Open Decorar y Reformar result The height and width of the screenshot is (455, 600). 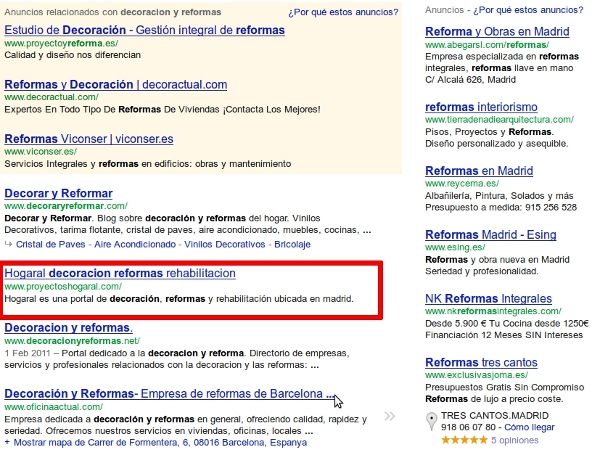58,193
